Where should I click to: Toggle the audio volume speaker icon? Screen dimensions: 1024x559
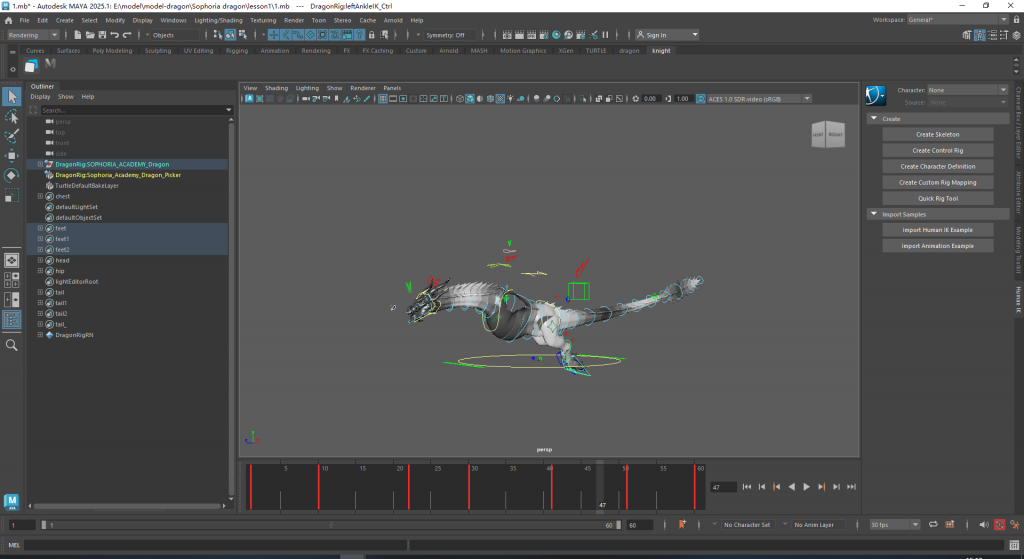(x=983, y=524)
